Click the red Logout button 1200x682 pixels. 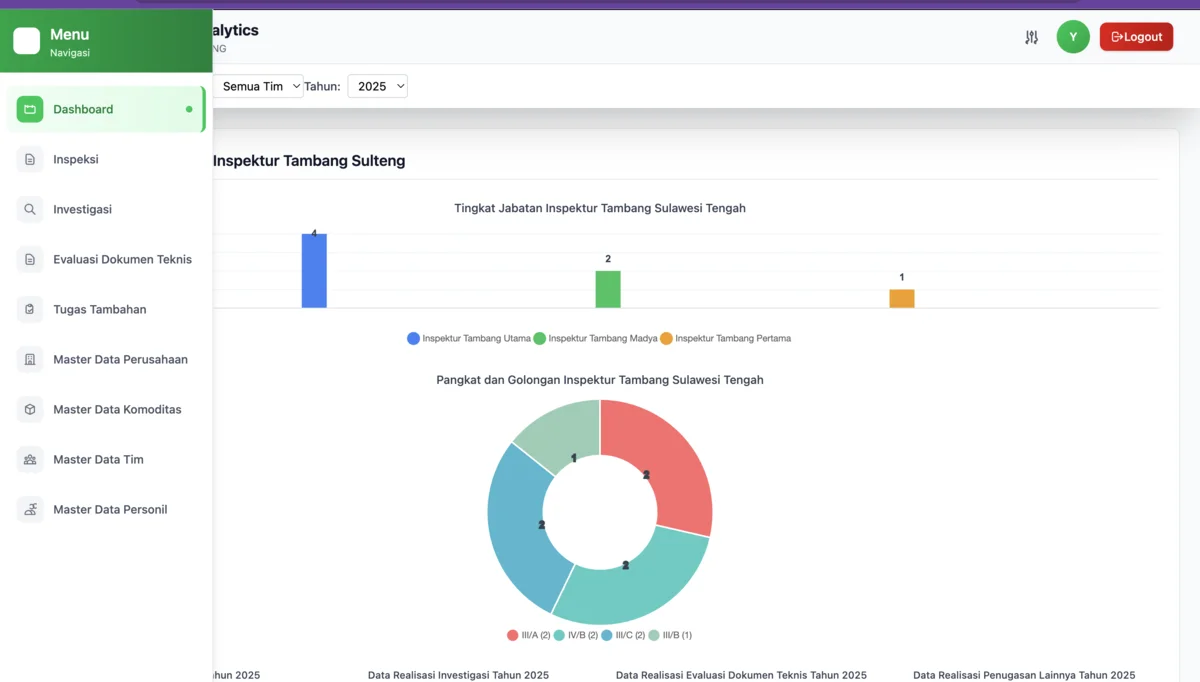point(1136,36)
